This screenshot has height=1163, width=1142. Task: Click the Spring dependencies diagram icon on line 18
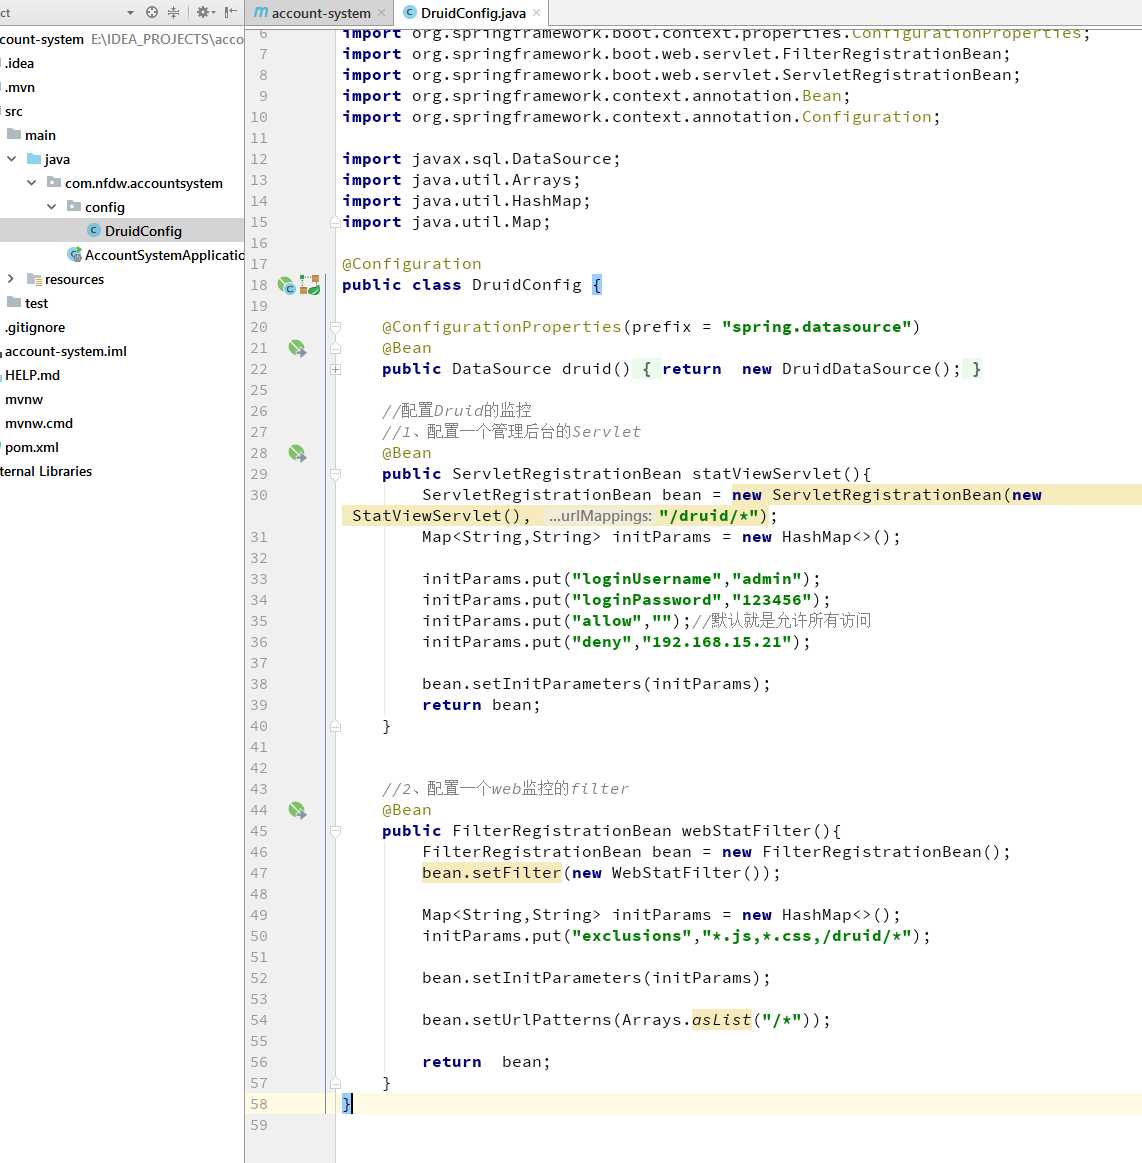click(x=310, y=285)
